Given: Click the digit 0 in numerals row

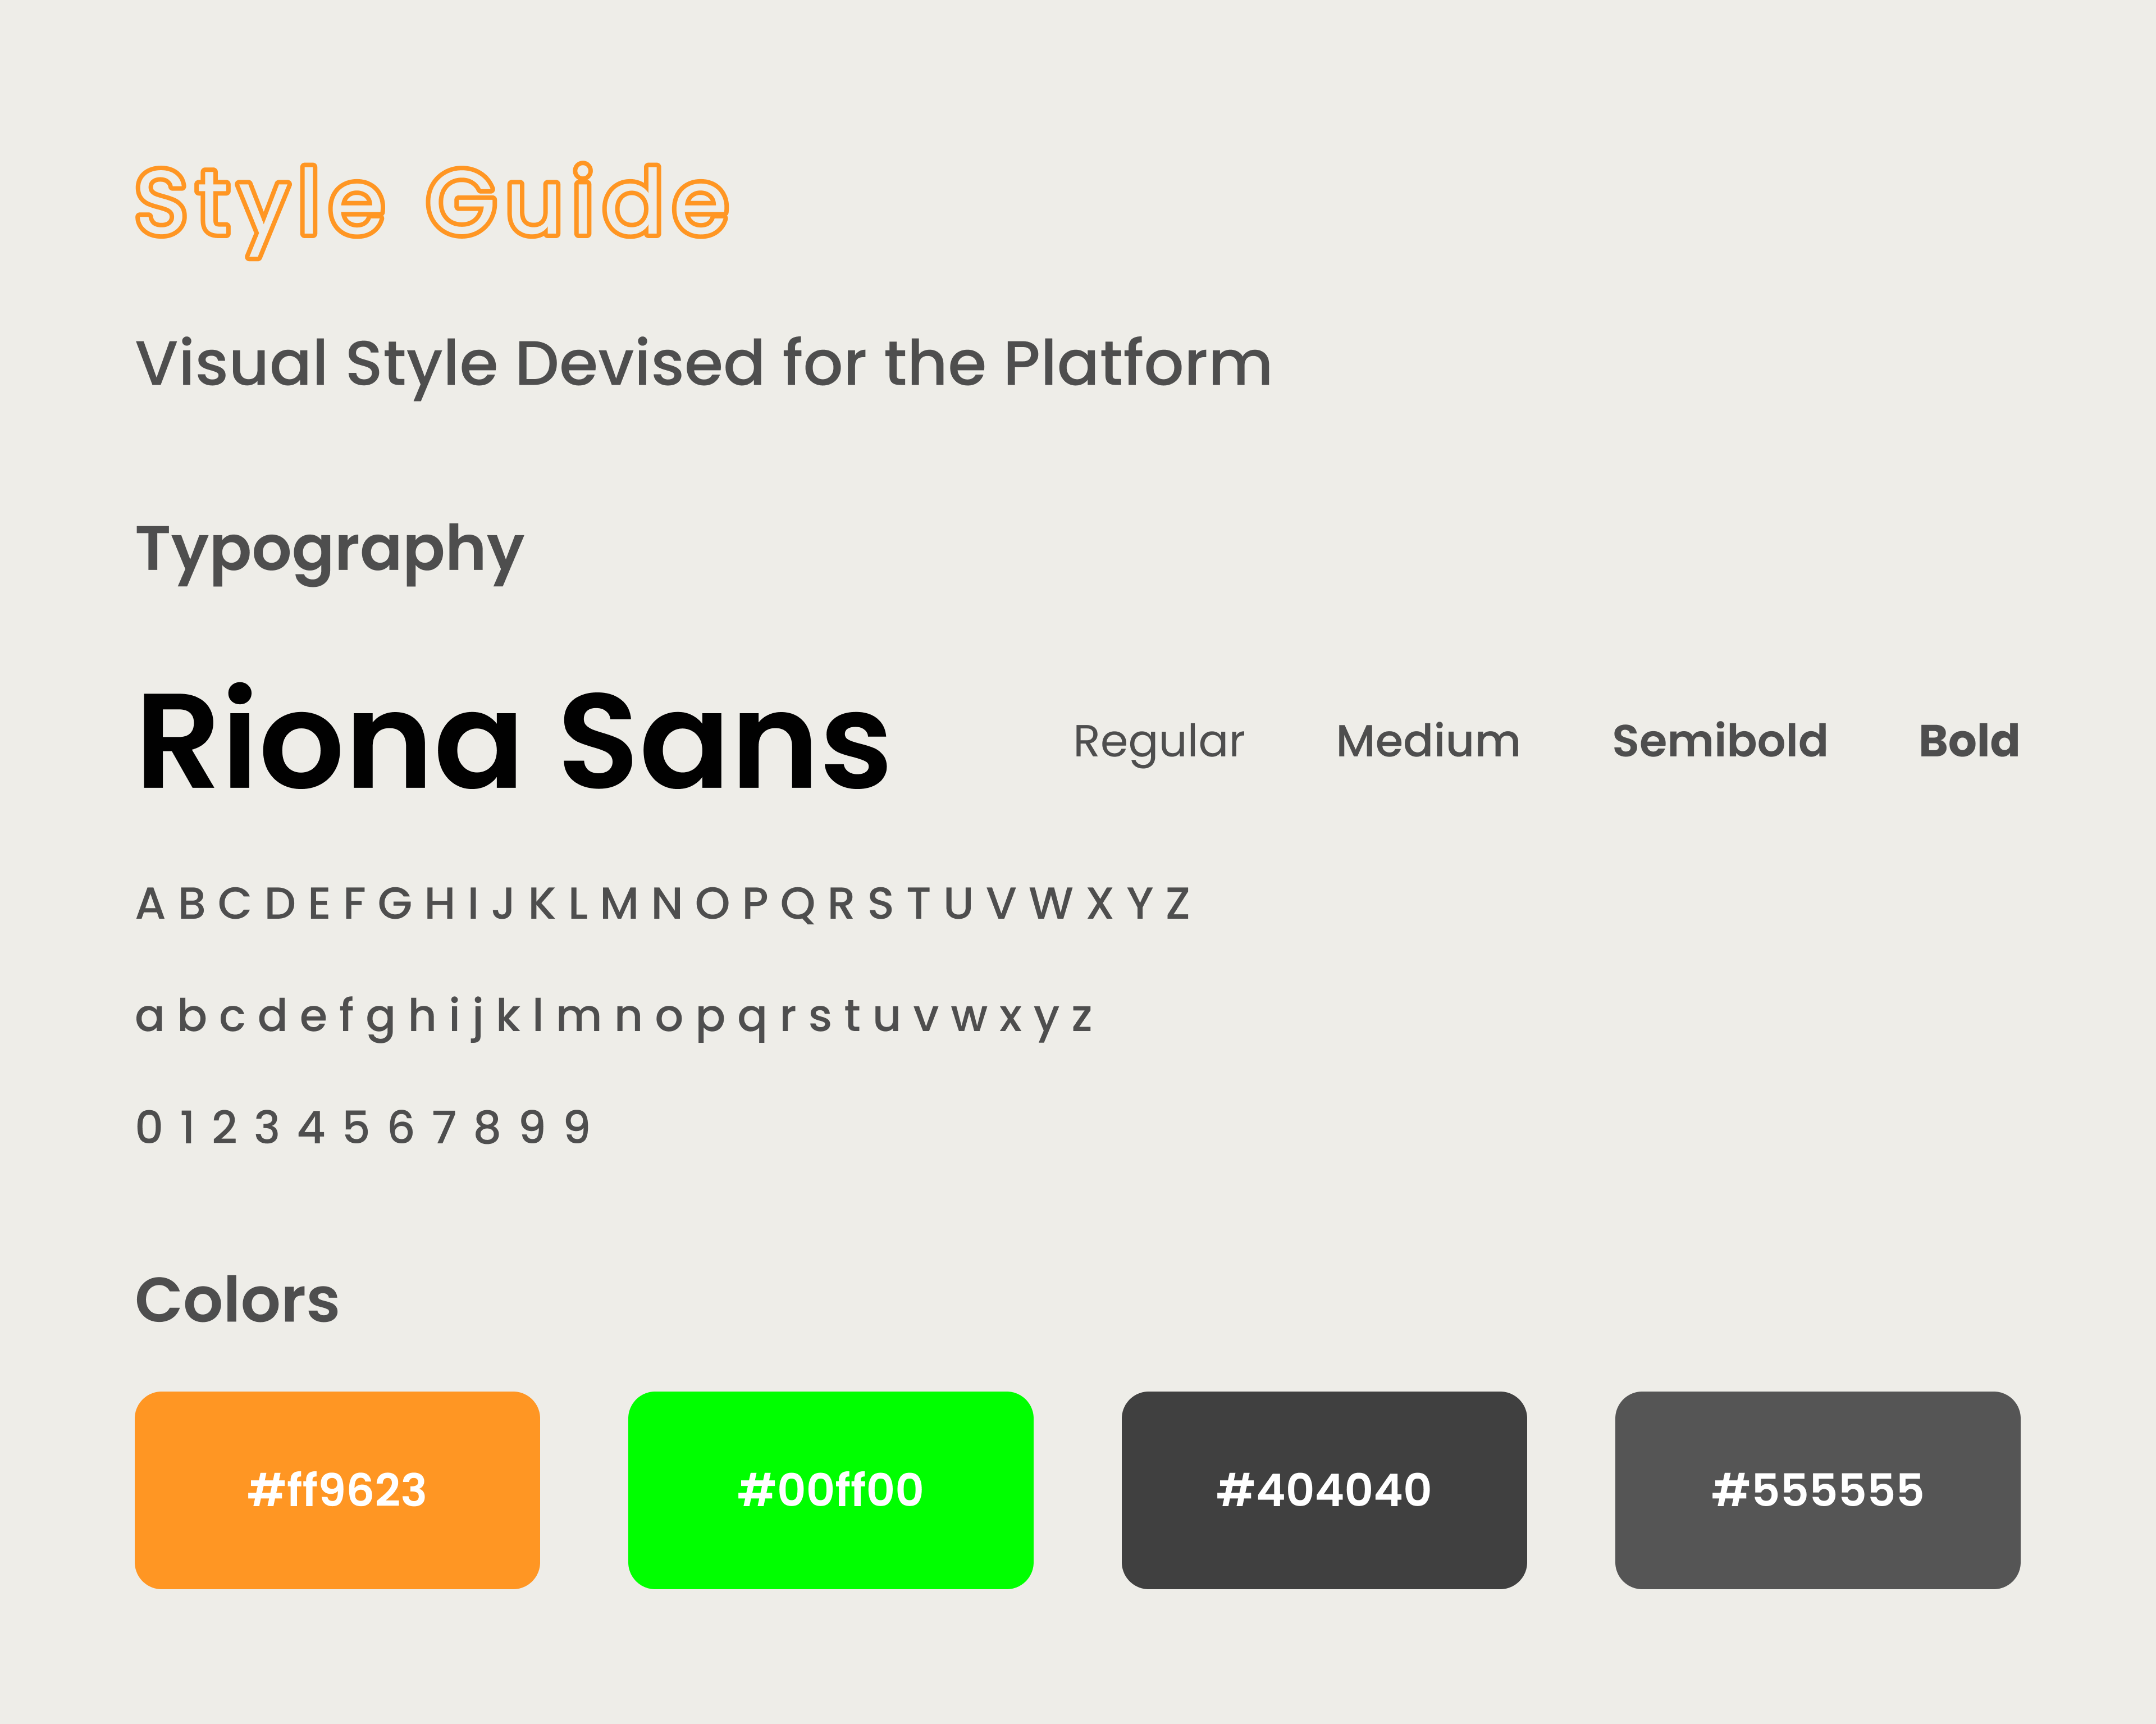Looking at the screenshot, I should coord(149,1127).
